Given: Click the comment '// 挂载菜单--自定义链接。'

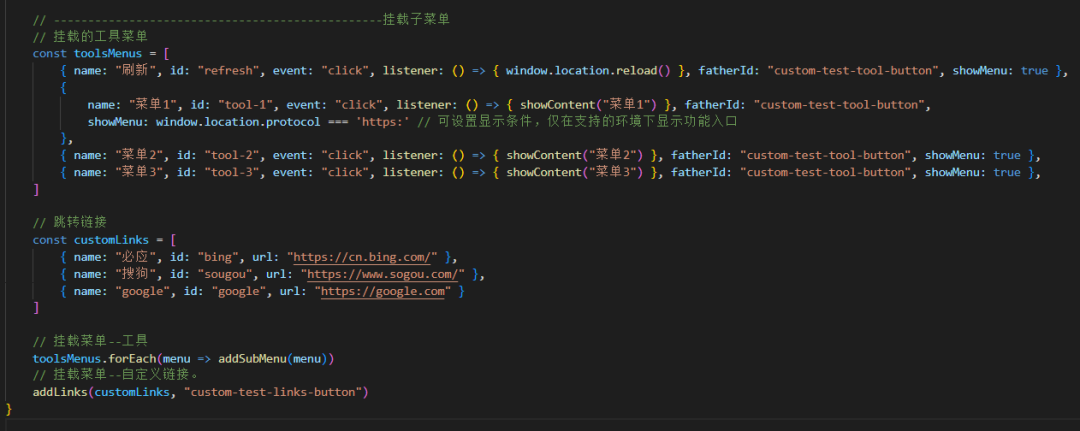Looking at the screenshot, I should [x=118, y=376].
